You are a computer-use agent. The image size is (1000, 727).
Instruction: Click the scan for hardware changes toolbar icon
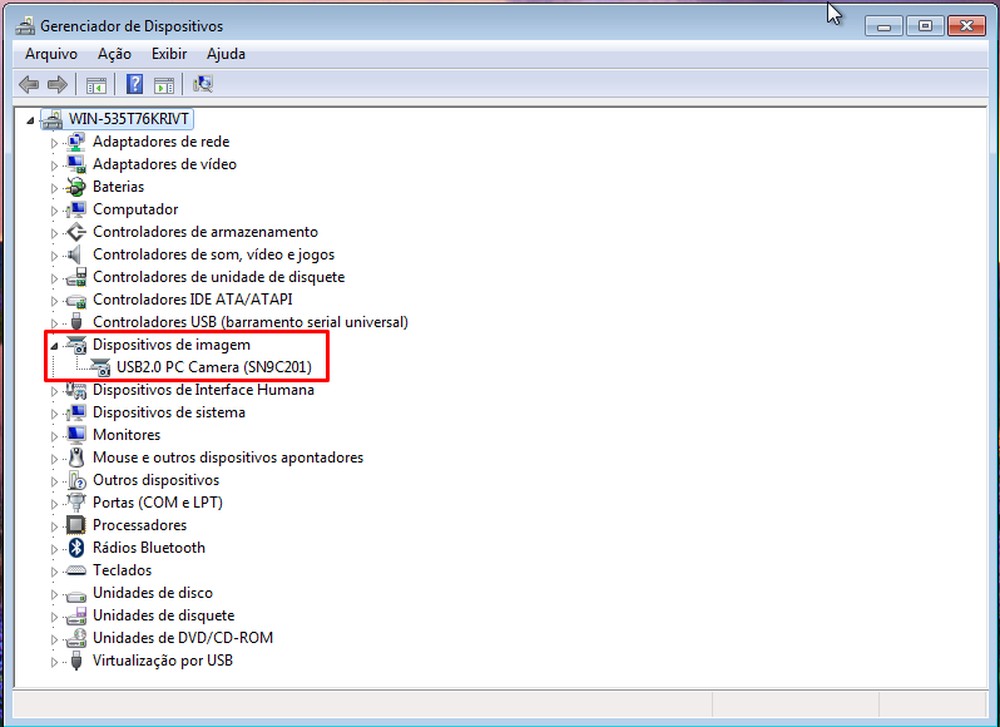202,84
